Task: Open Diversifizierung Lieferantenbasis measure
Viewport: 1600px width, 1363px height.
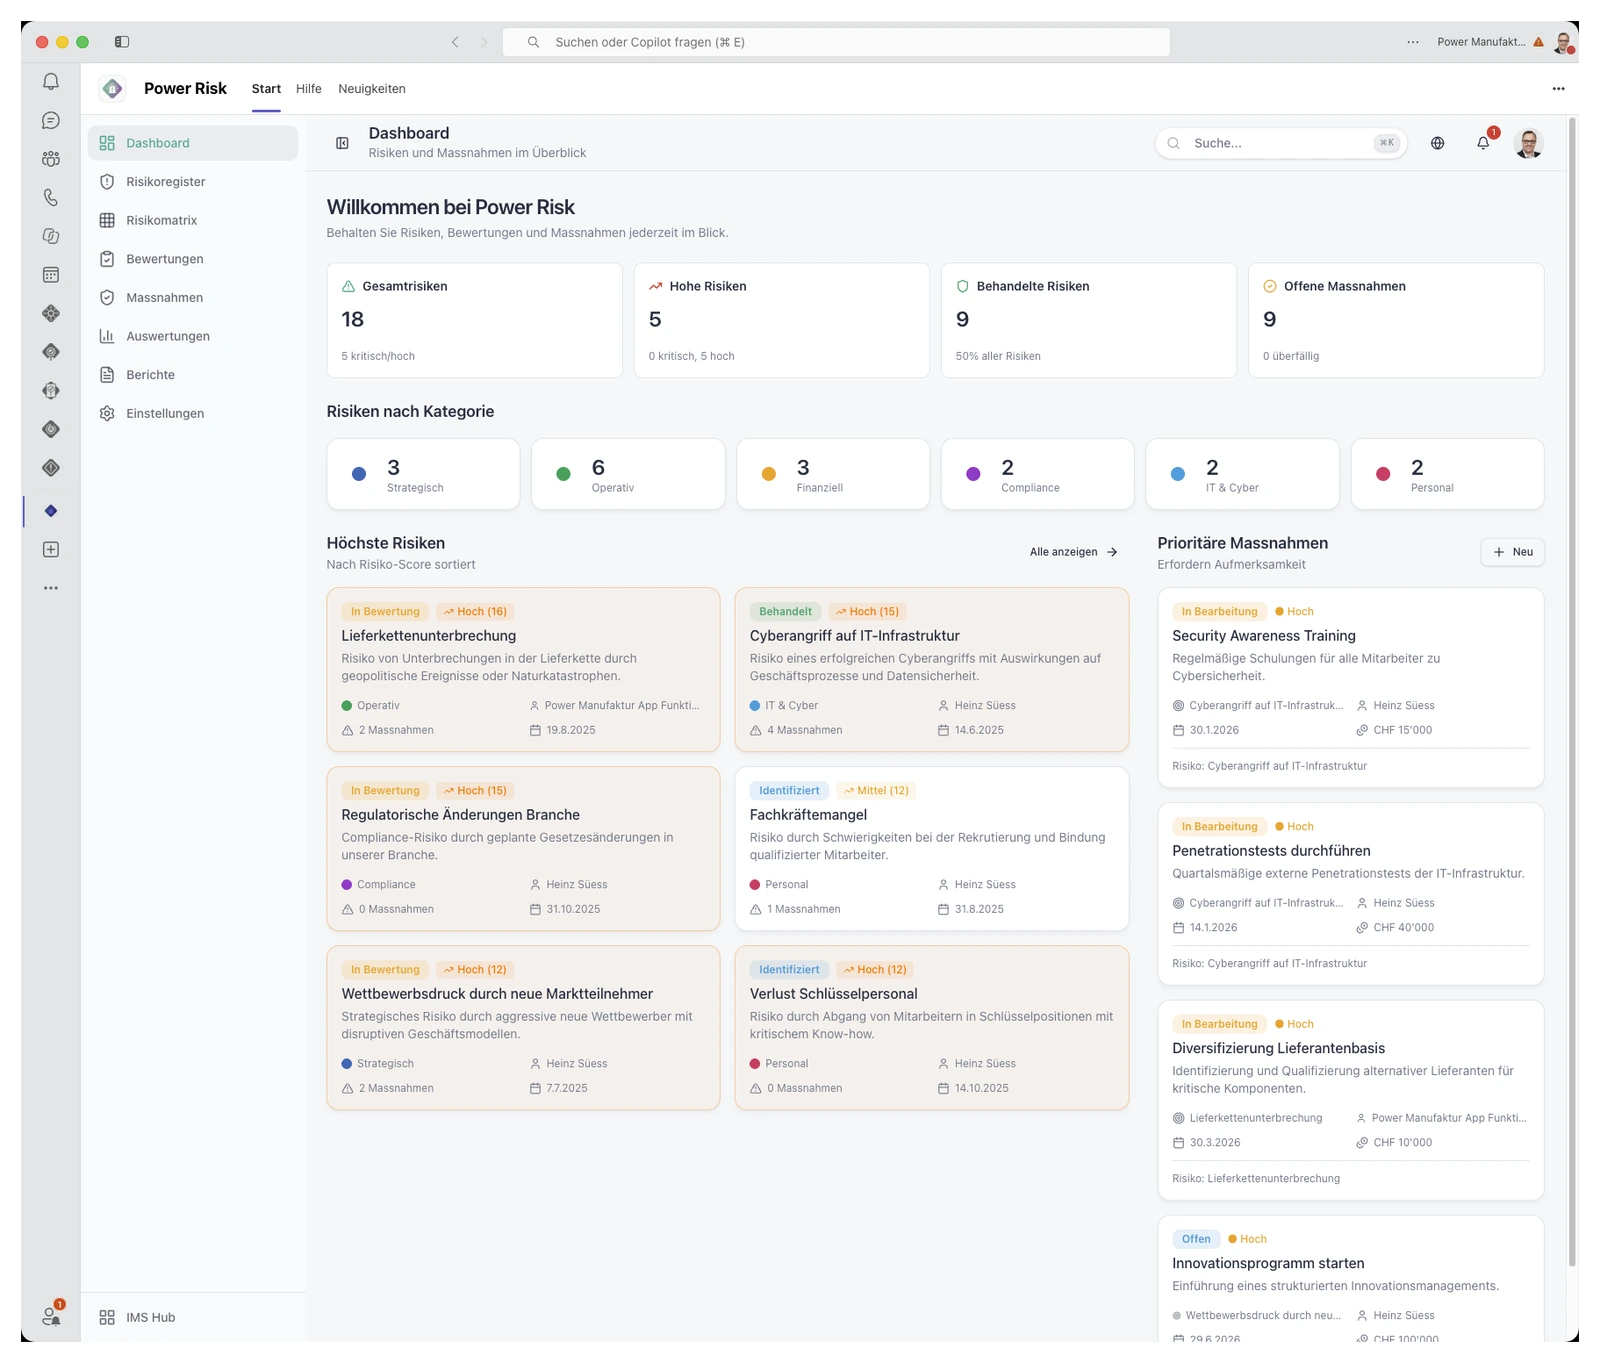Action: (x=1351, y=1099)
